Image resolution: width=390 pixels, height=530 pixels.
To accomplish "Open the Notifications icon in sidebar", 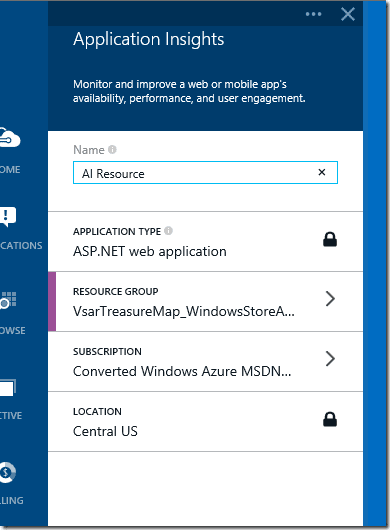I will (8, 217).
